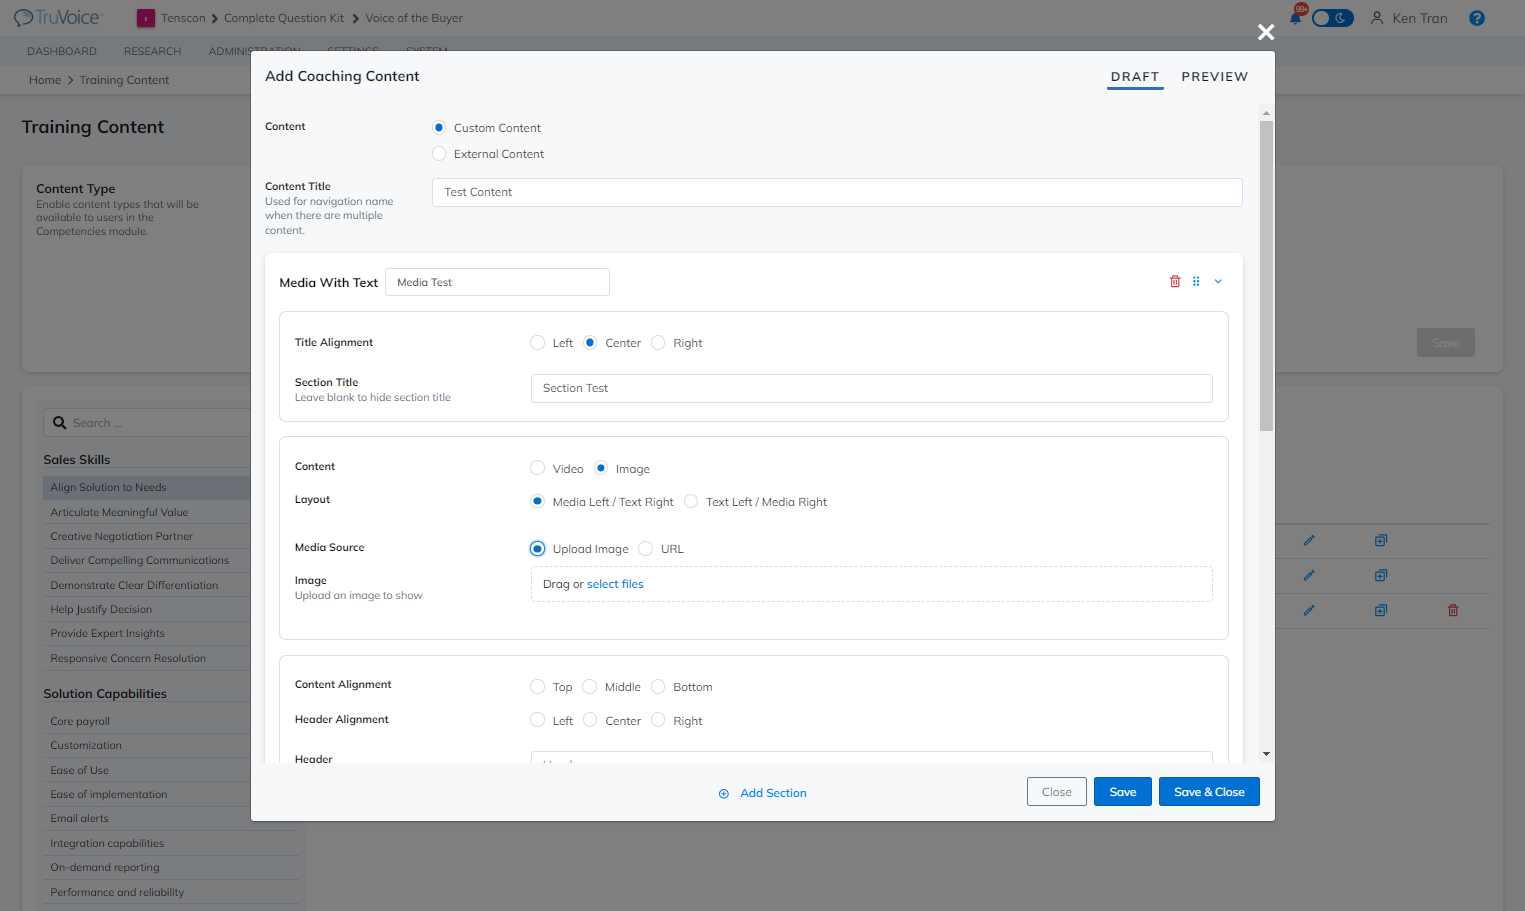Click the select files link
The height and width of the screenshot is (911, 1525).
[615, 584]
